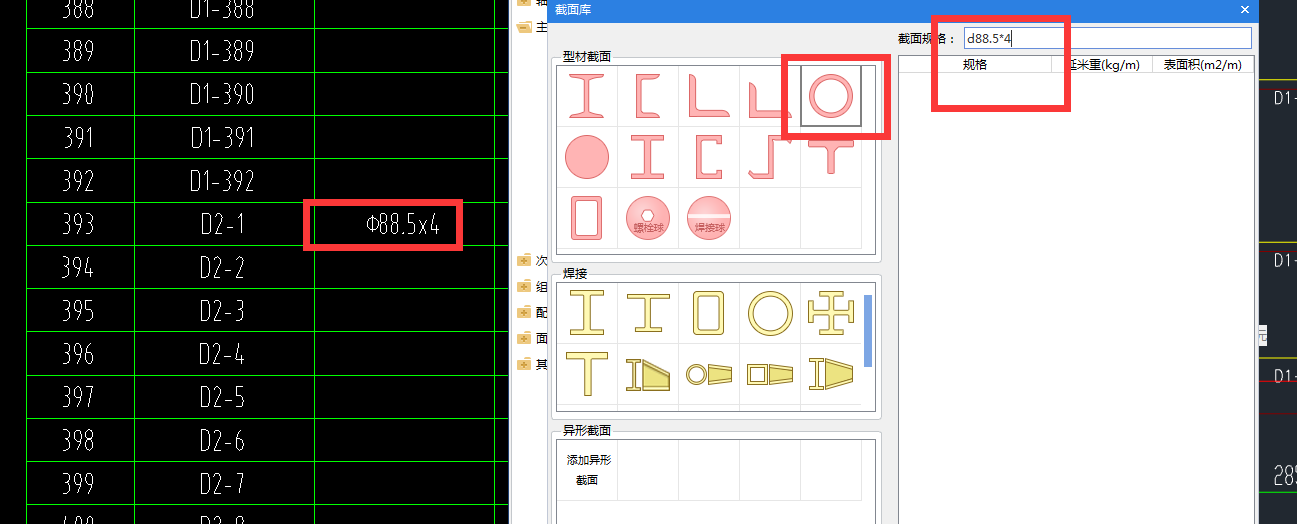
Task: Select the 焊接球 welded ball icon
Action: pos(709,218)
